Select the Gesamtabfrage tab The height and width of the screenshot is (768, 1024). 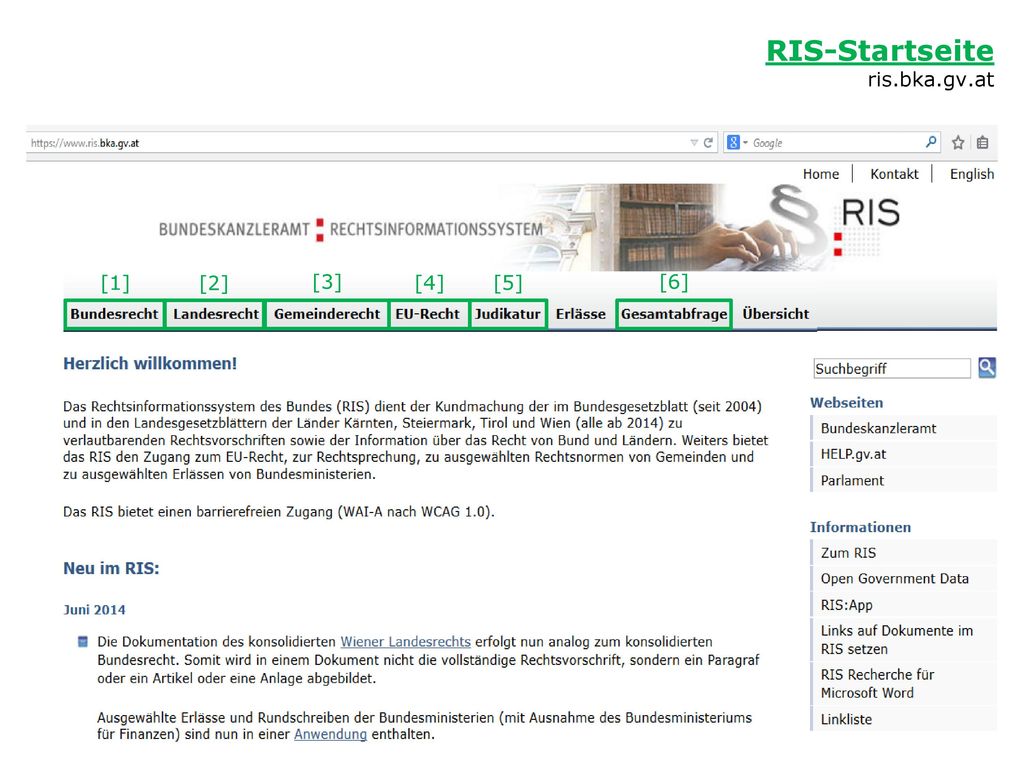(674, 314)
